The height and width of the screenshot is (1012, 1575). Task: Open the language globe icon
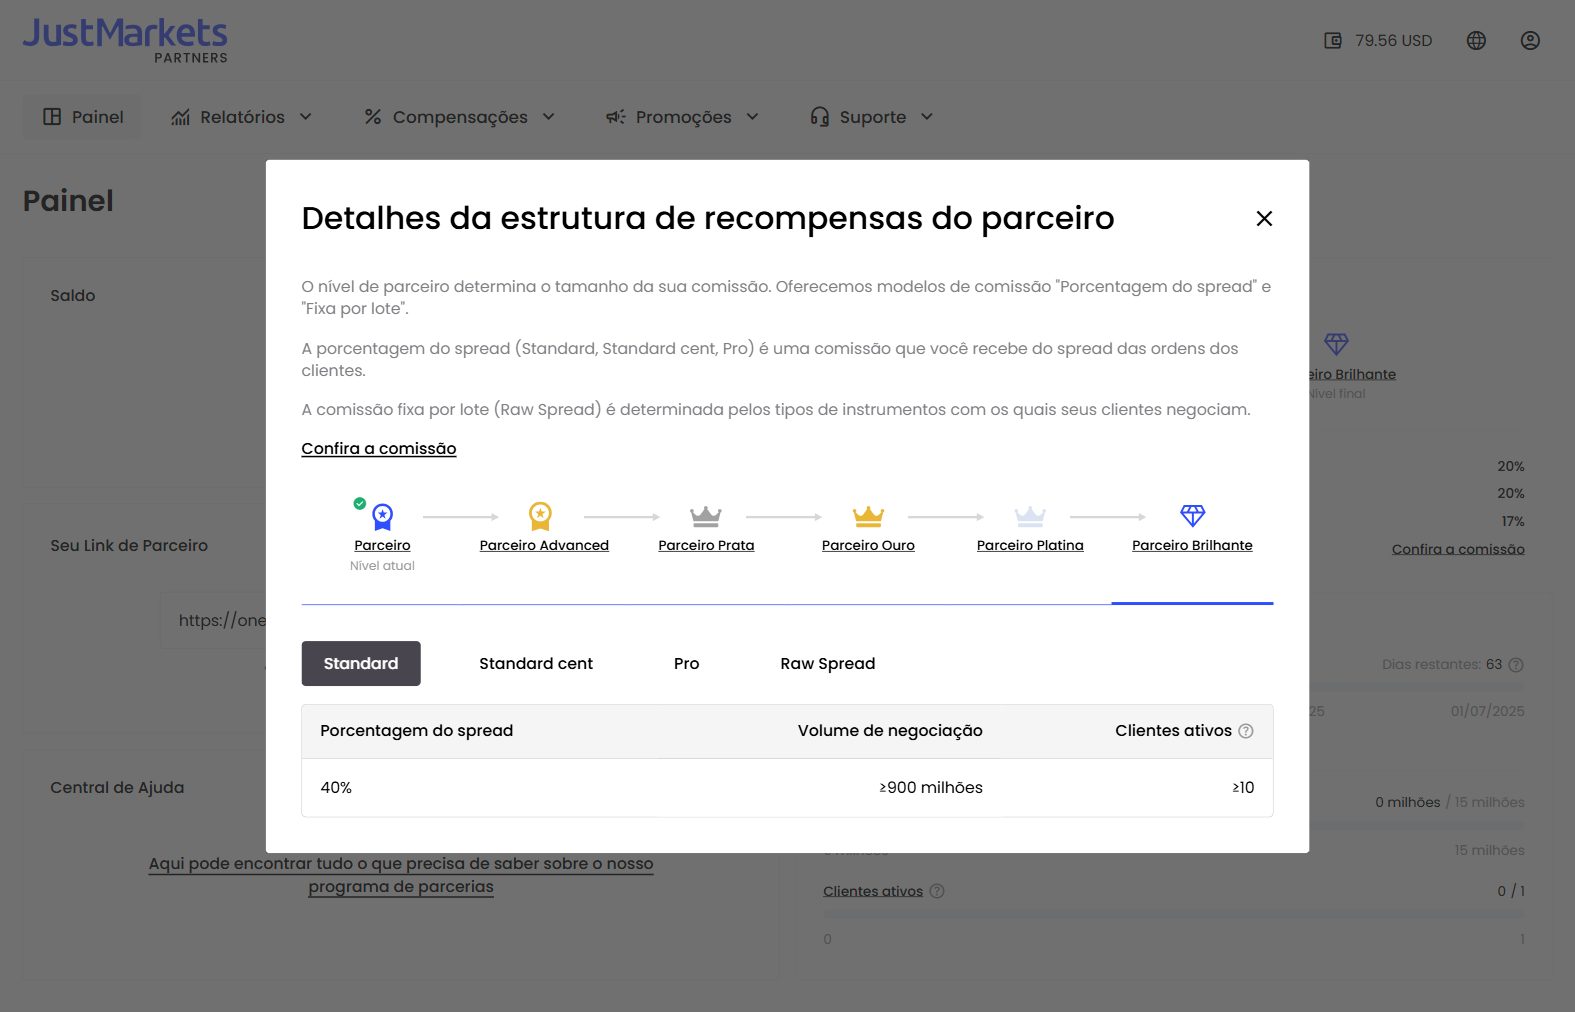click(1476, 41)
